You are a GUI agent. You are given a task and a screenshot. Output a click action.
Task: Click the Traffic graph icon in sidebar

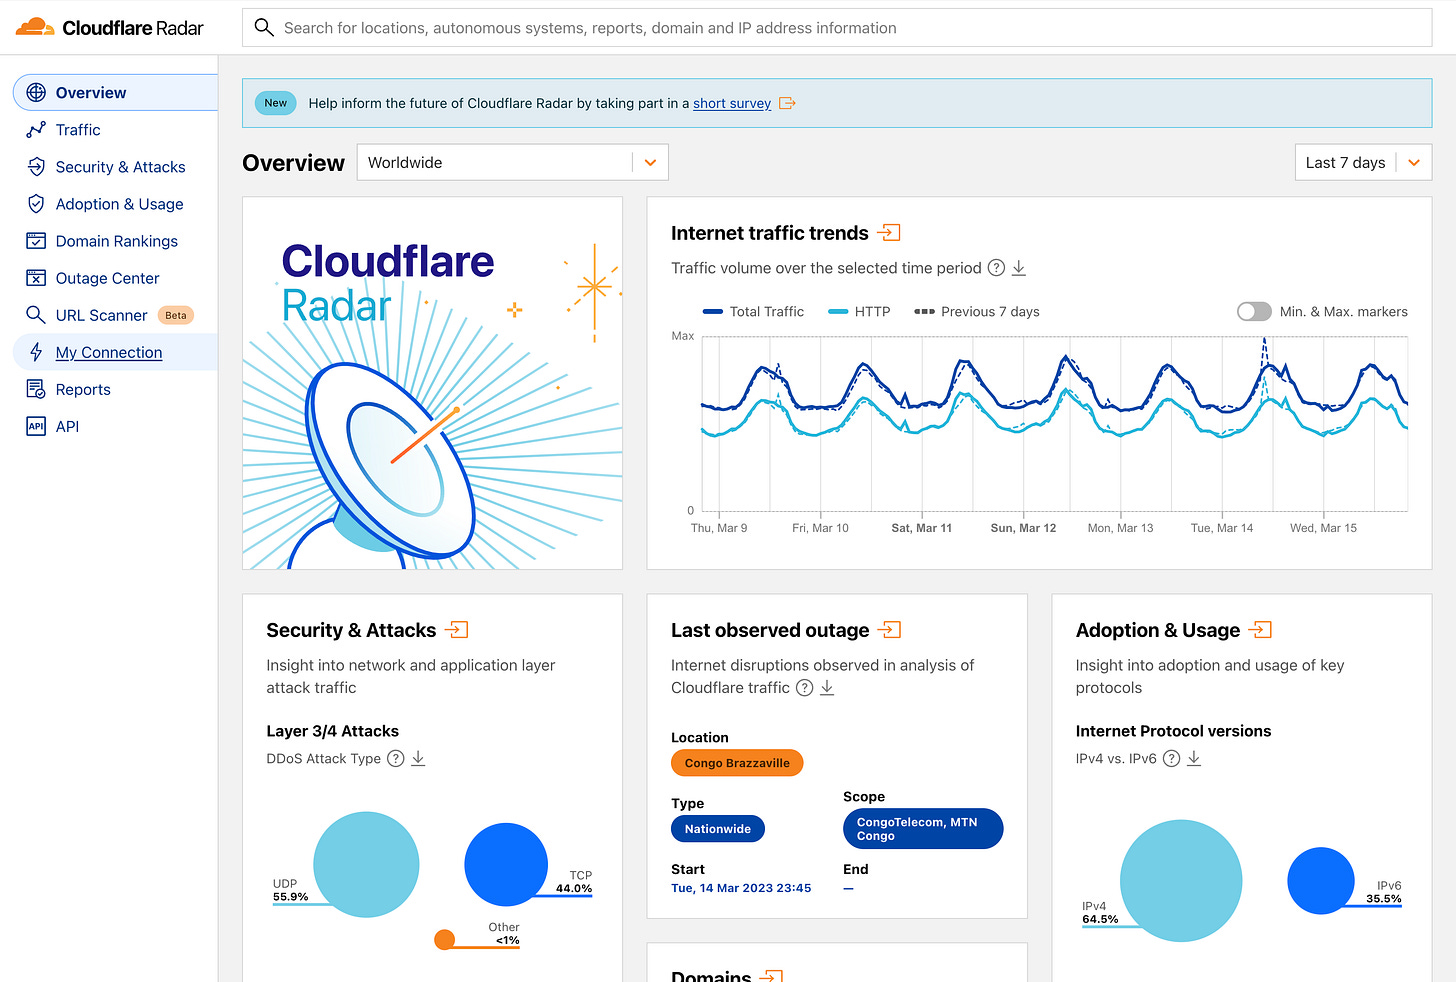[x=36, y=130]
